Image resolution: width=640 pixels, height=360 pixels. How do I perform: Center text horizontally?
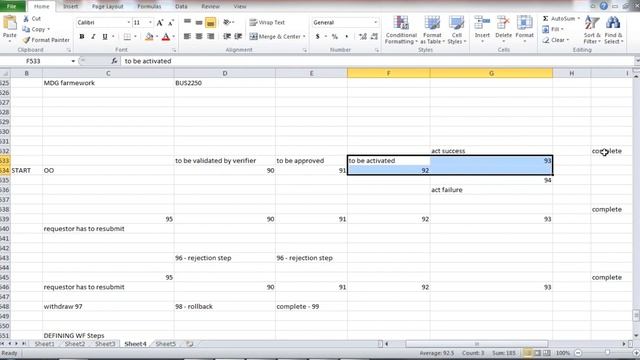click(199, 37)
